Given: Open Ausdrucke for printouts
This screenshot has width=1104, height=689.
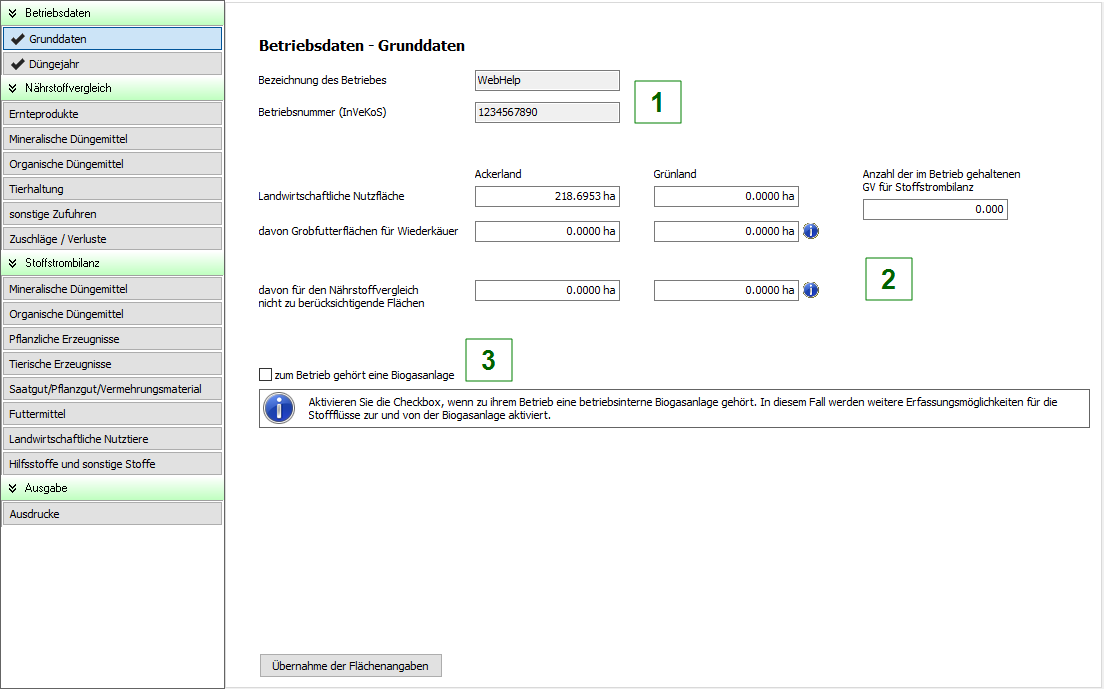Looking at the screenshot, I should click(112, 514).
